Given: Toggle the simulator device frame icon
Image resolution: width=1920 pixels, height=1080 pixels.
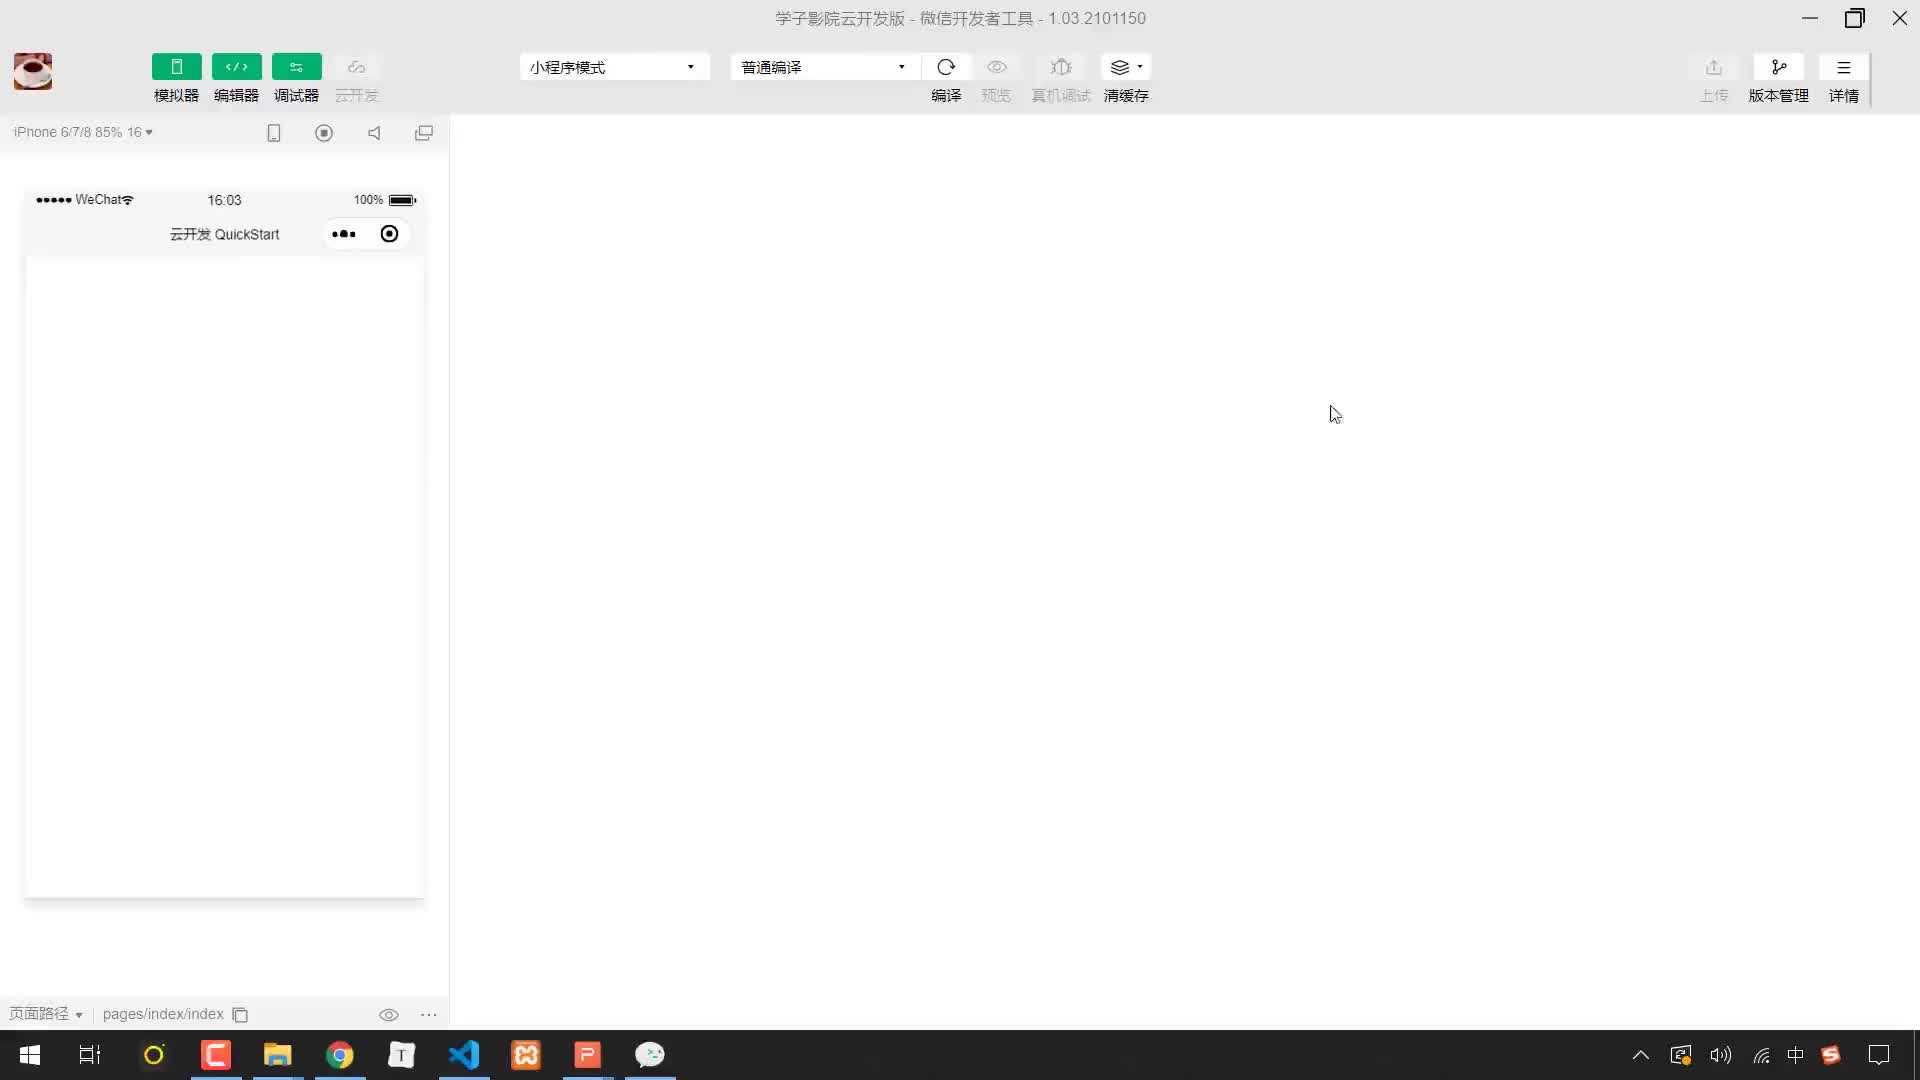Looking at the screenshot, I should (274, 133).
